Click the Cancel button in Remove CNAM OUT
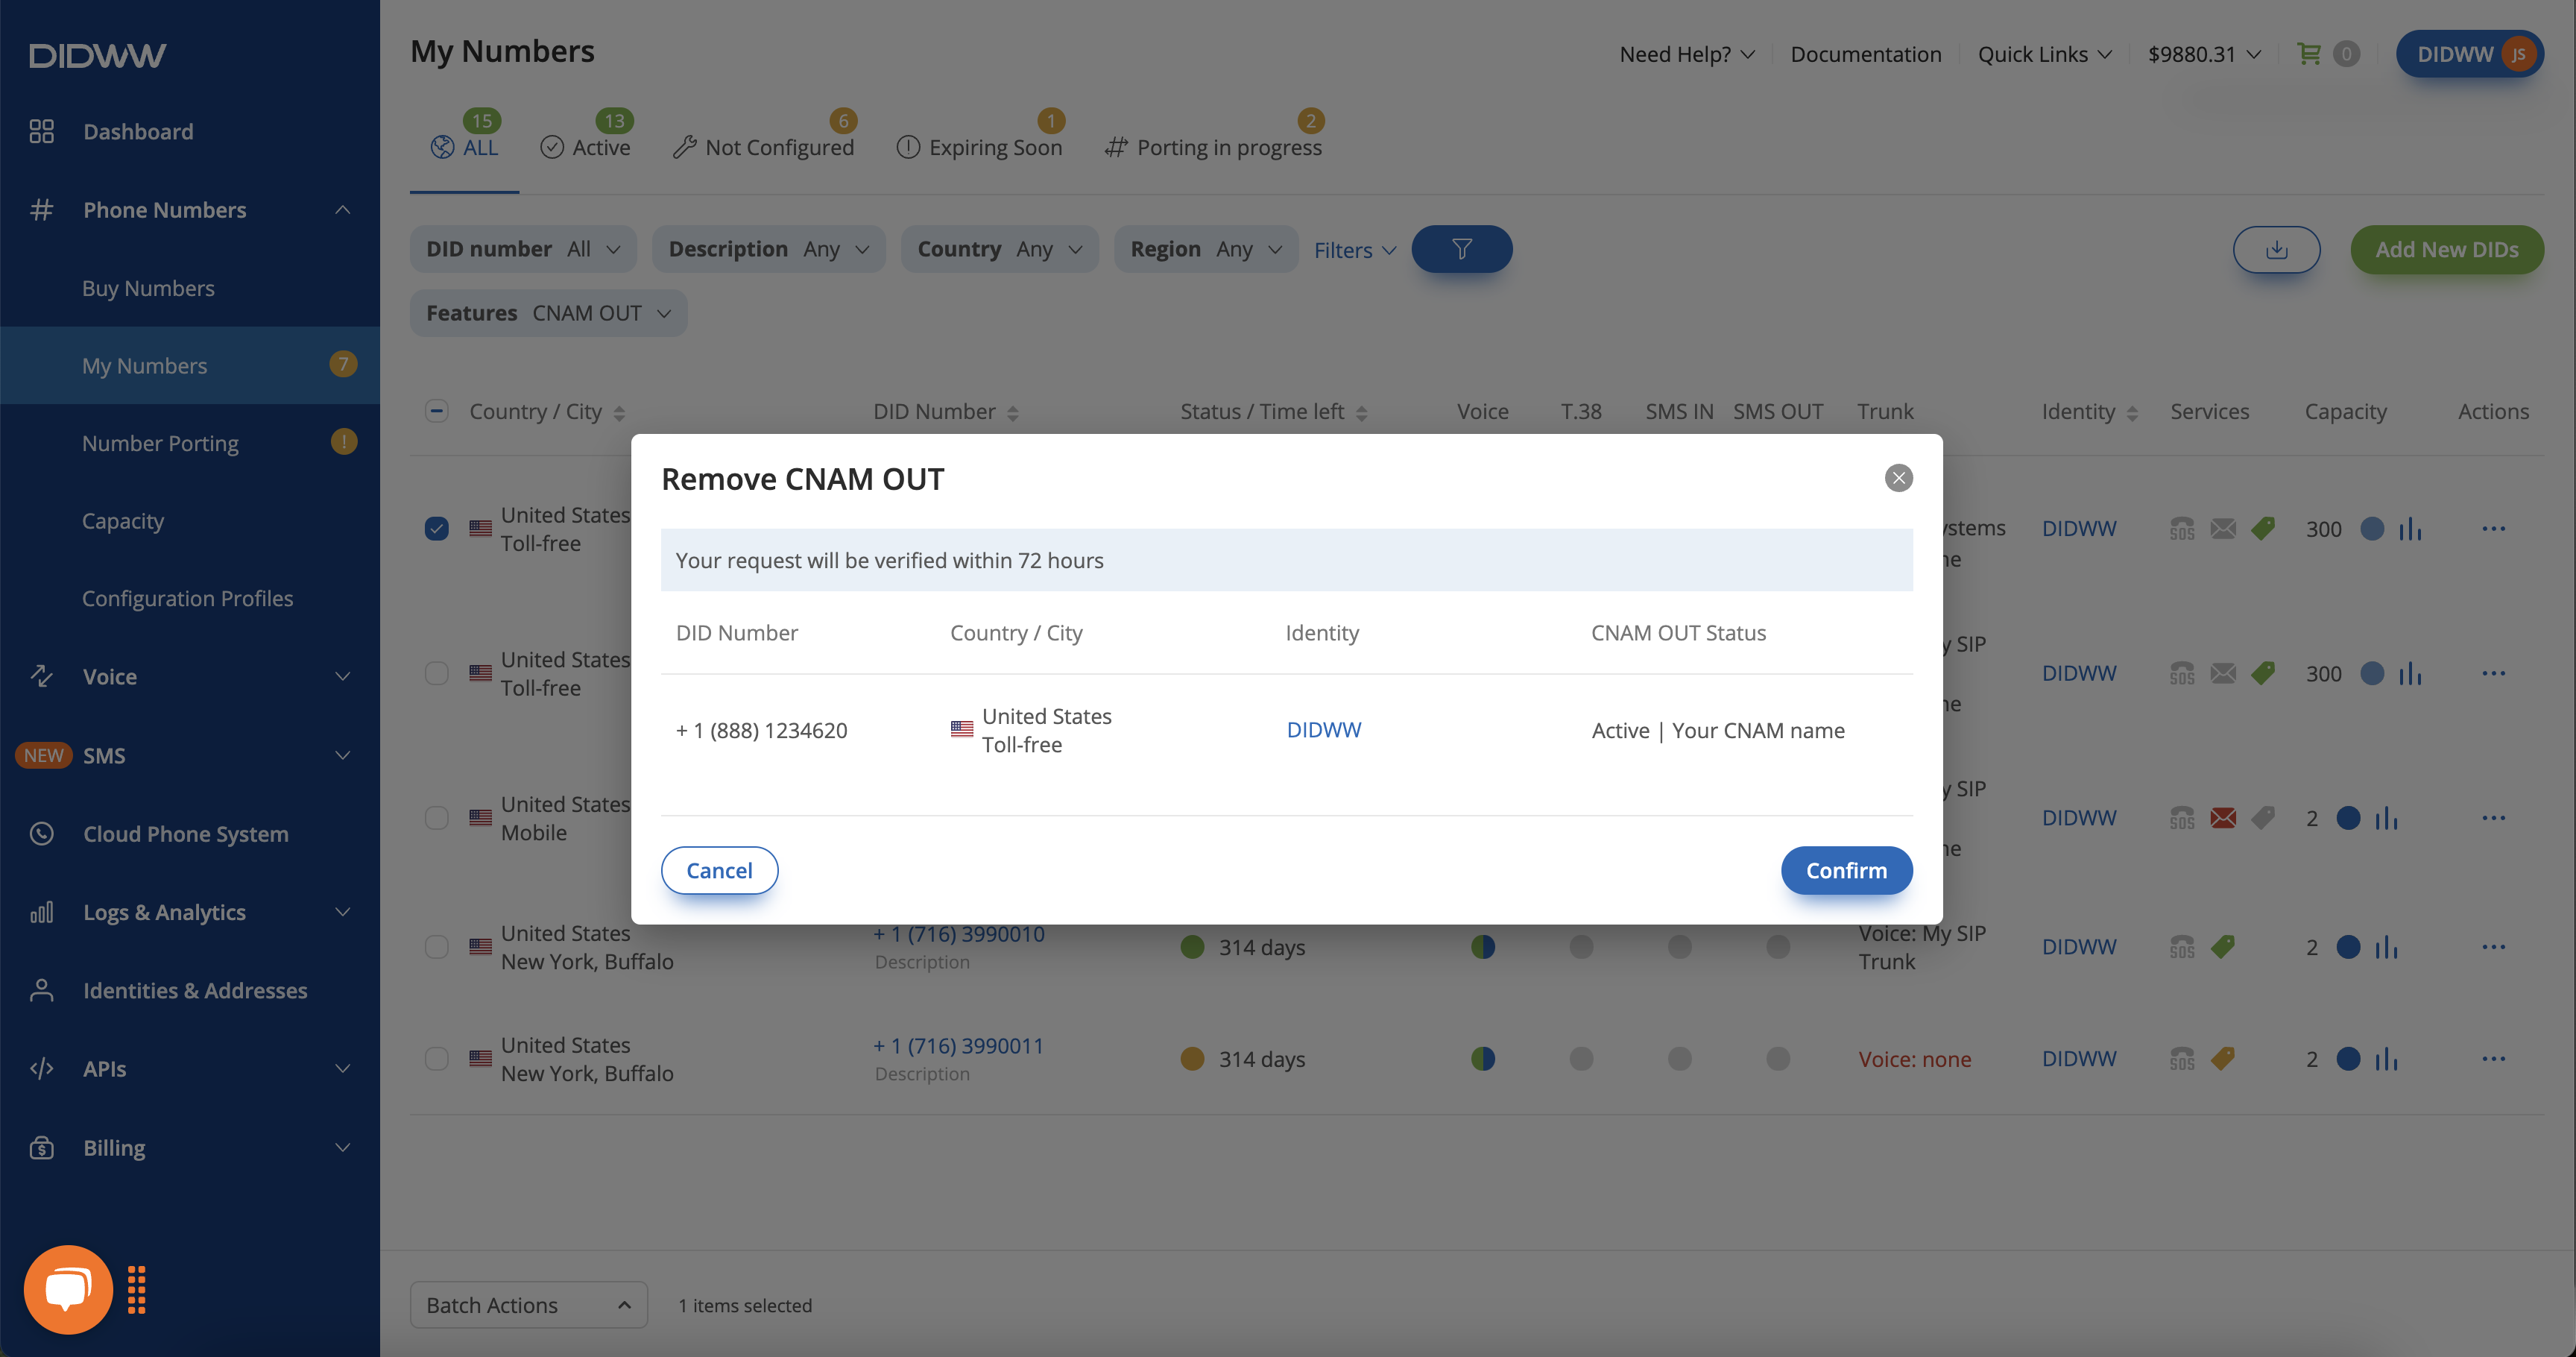The width and height of the screenshot is (2576, 1357). [x=717, y=869]
